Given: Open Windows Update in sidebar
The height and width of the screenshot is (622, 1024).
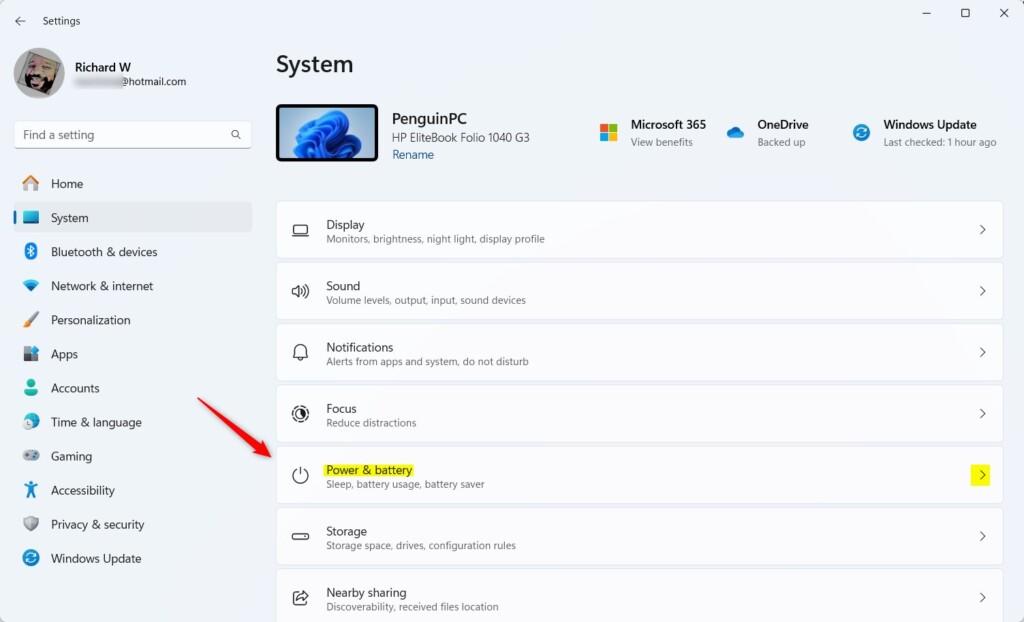Looking at the screenshot, I should pos(133,557).
